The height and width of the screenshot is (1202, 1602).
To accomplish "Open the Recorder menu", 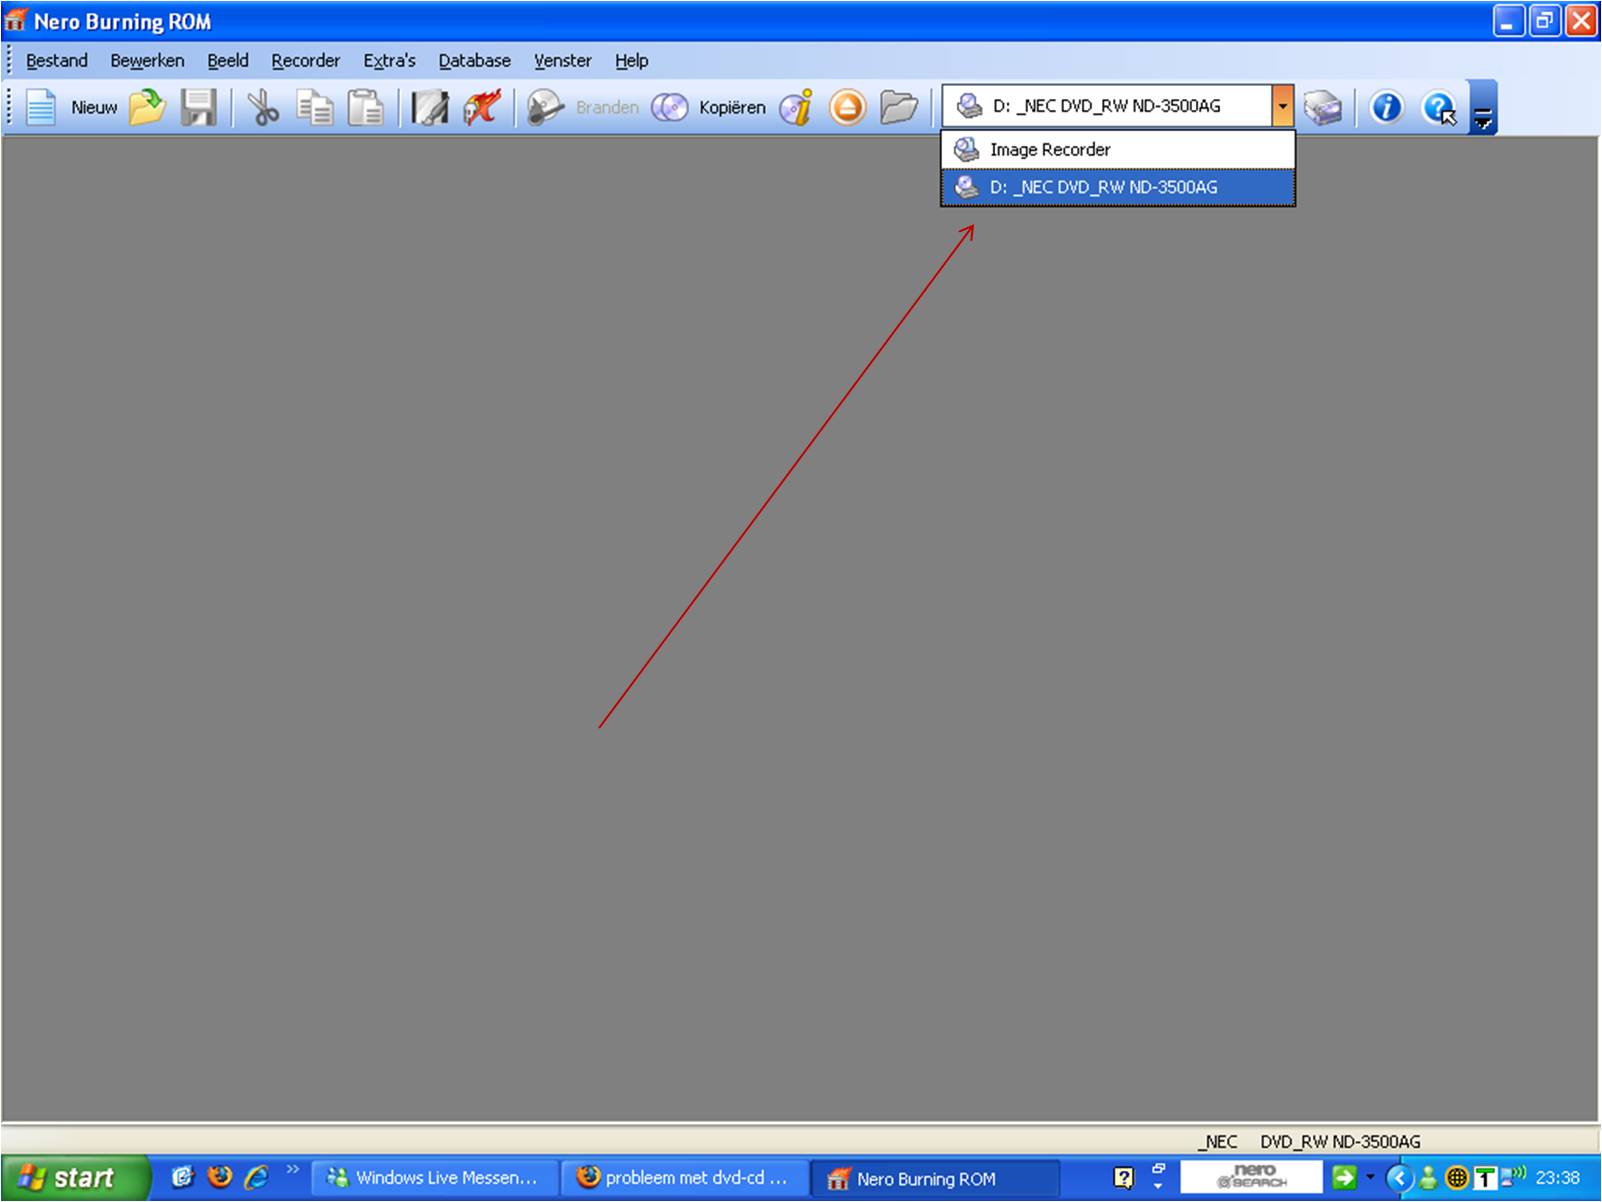I will point(306,61).
